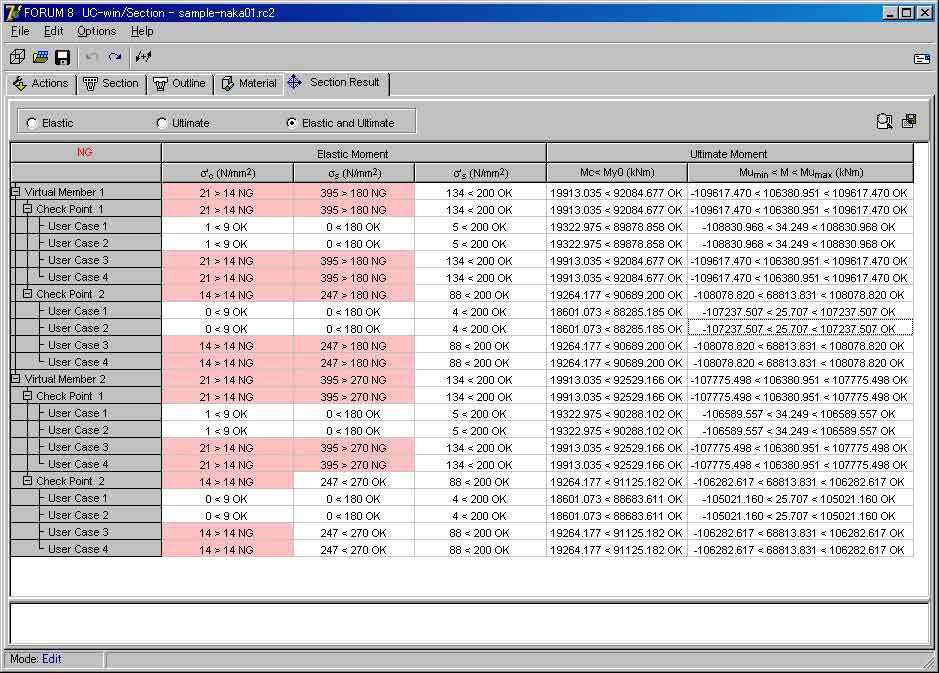
Task: Click the FORUM 8 title bar app icon
Action: coord(13,12)
